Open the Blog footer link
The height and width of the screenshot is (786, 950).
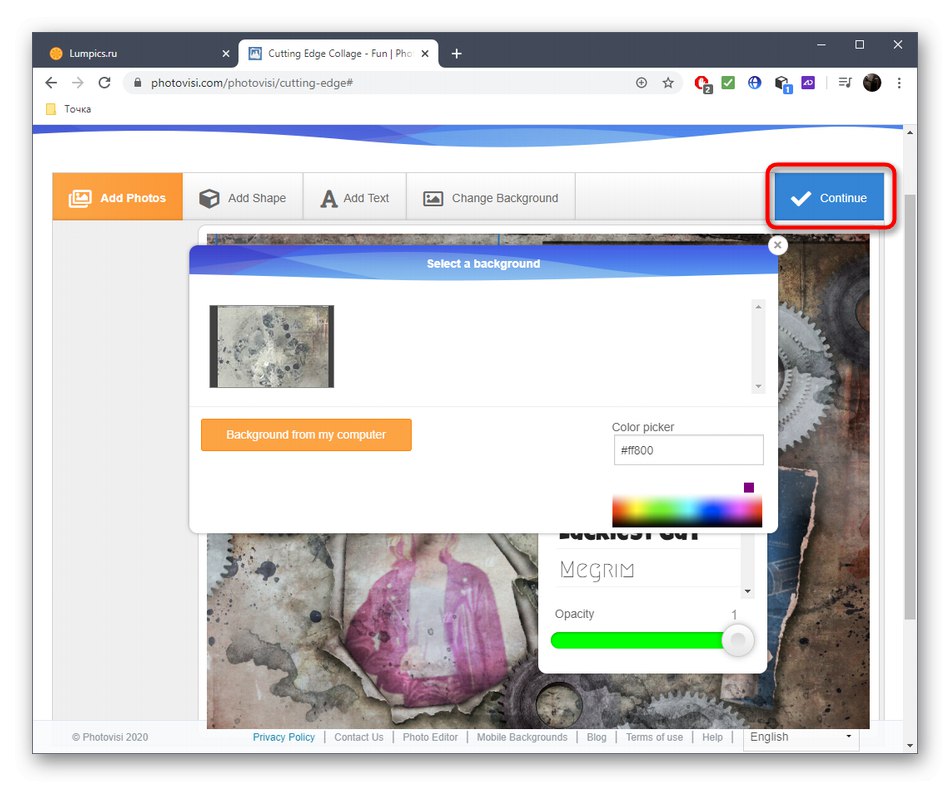coord(596,737)
